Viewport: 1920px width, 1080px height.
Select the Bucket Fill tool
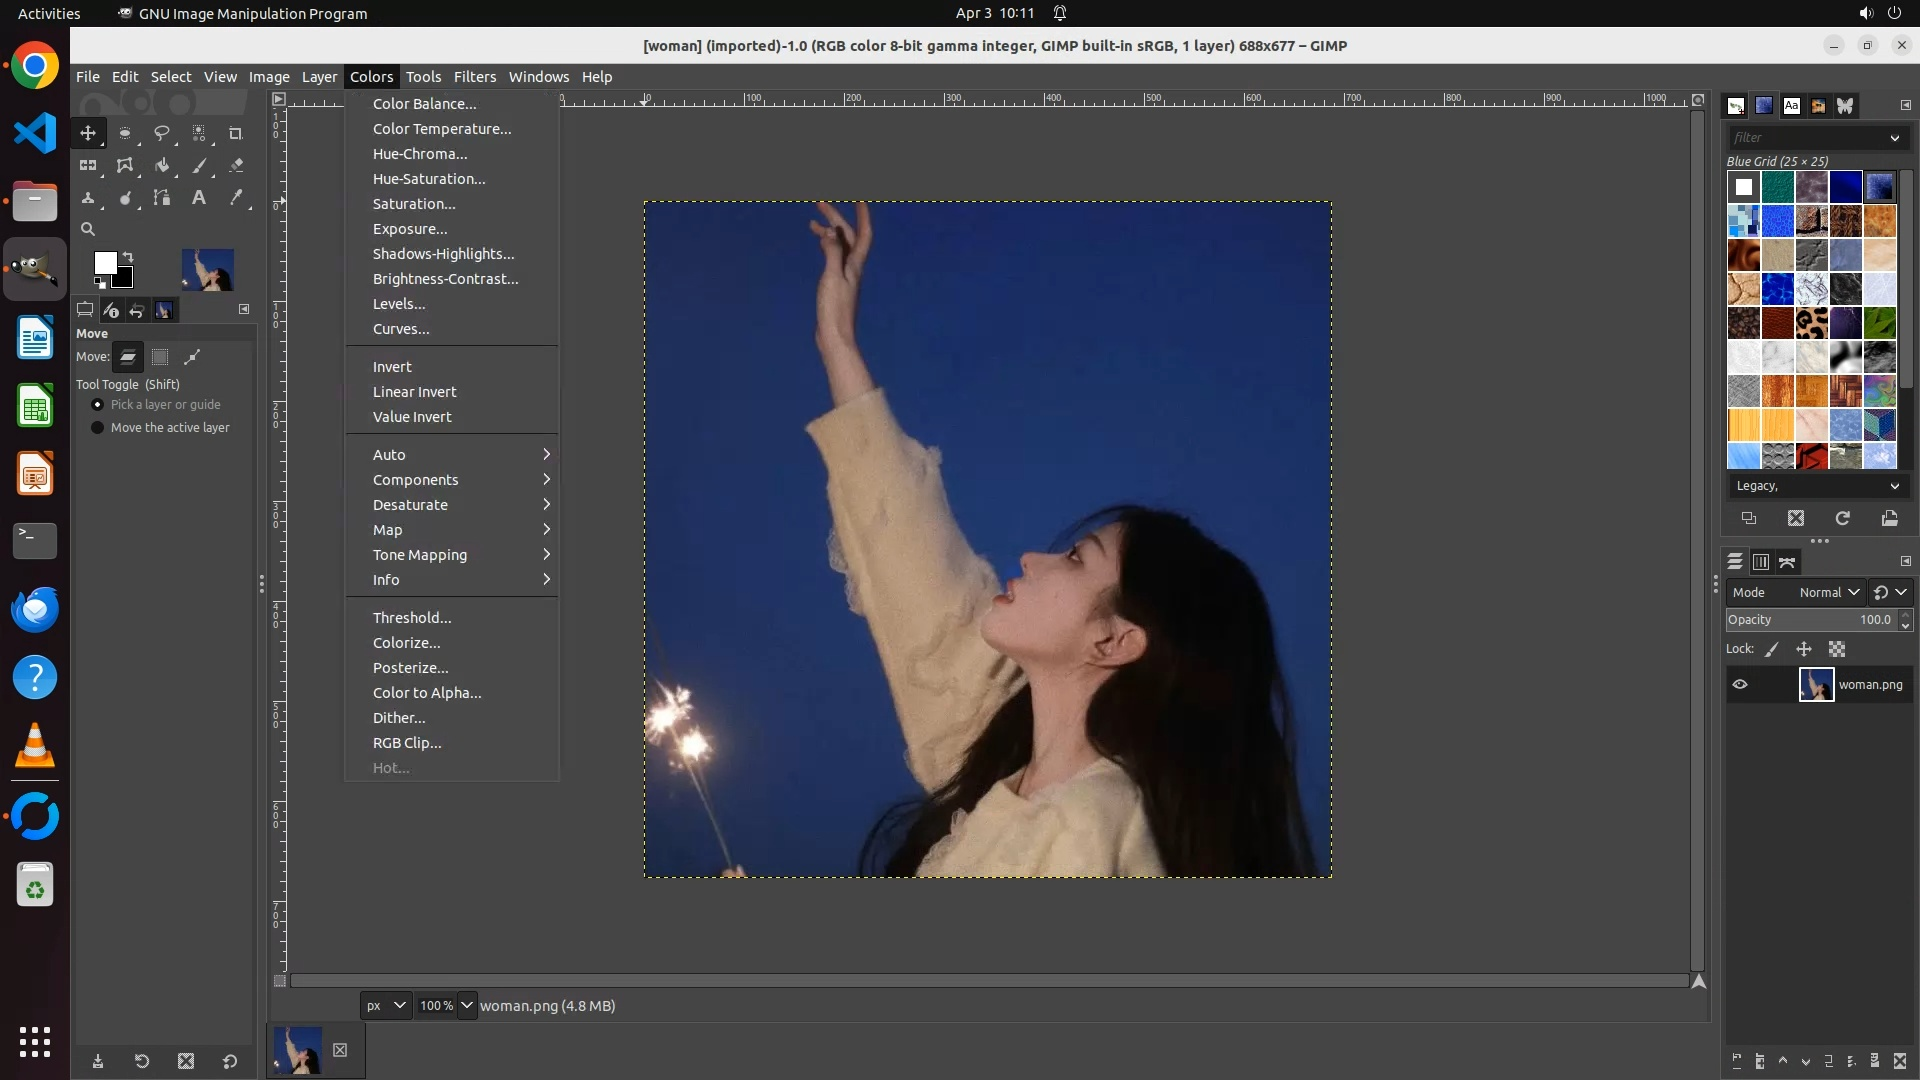point(162,166)
